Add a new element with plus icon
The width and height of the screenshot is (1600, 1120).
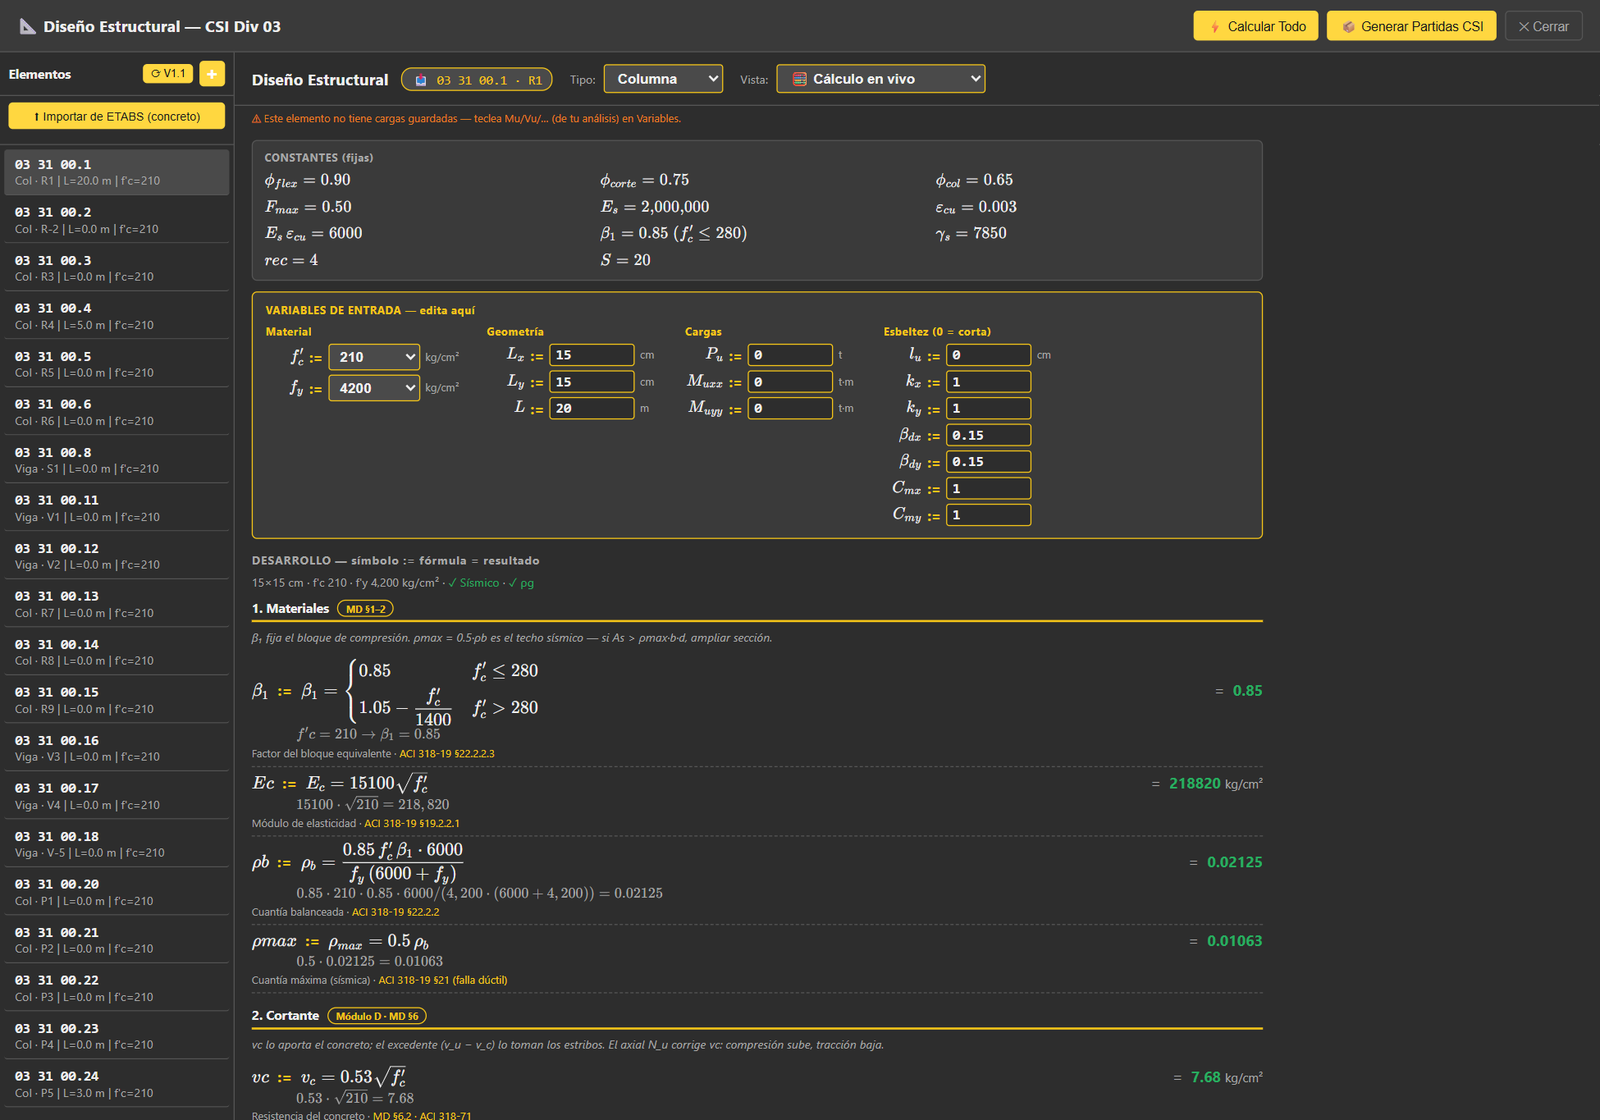coord(212,74)
